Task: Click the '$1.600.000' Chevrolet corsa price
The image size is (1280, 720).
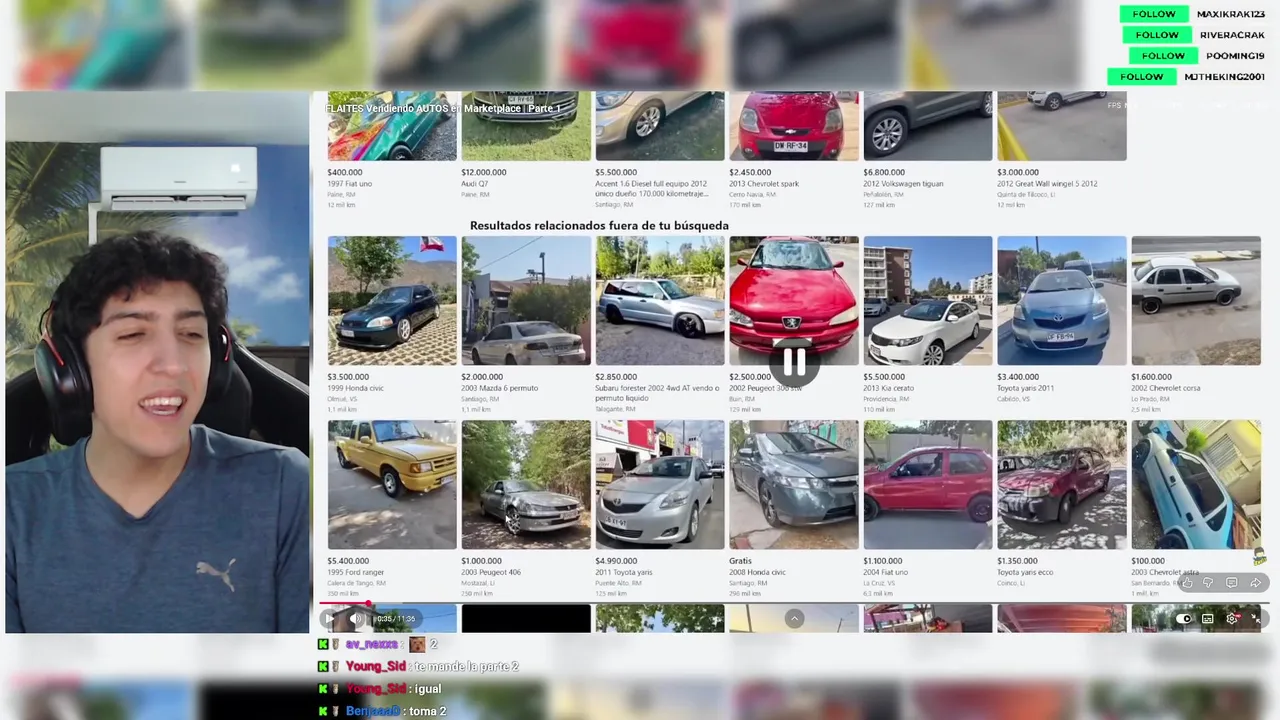Action: (1152, 377)
